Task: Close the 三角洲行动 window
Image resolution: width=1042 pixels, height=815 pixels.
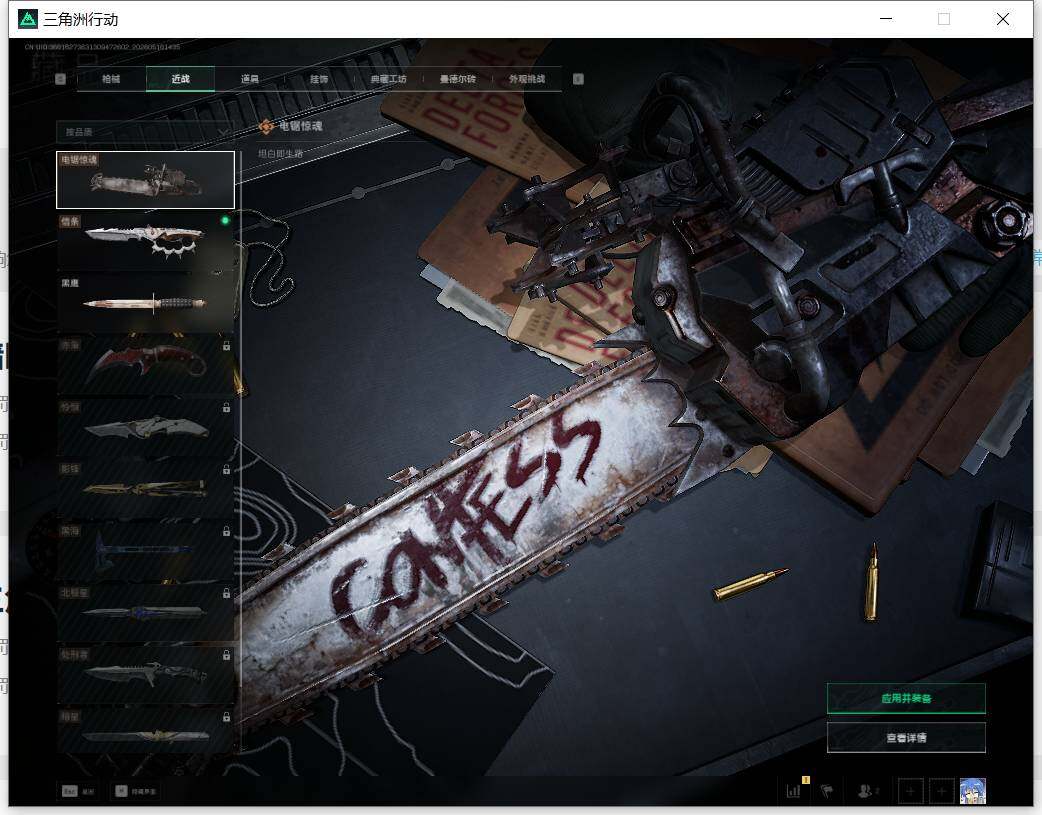Action: (1003, 19)
